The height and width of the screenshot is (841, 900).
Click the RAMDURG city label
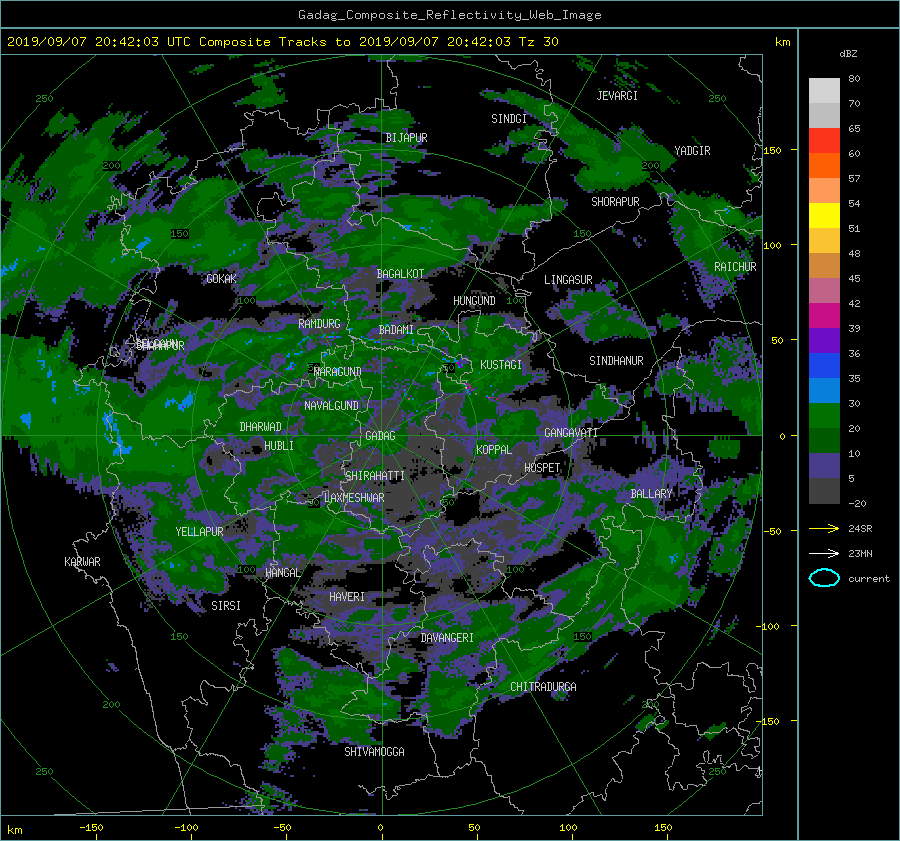point(319,324)
